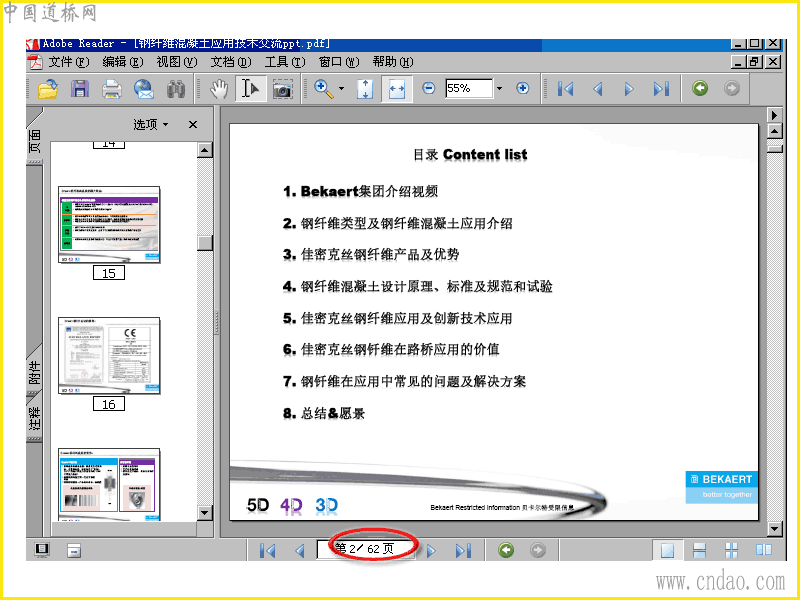
Task: Jump to last page in bottom bar
Action: (x=463, y=551)
